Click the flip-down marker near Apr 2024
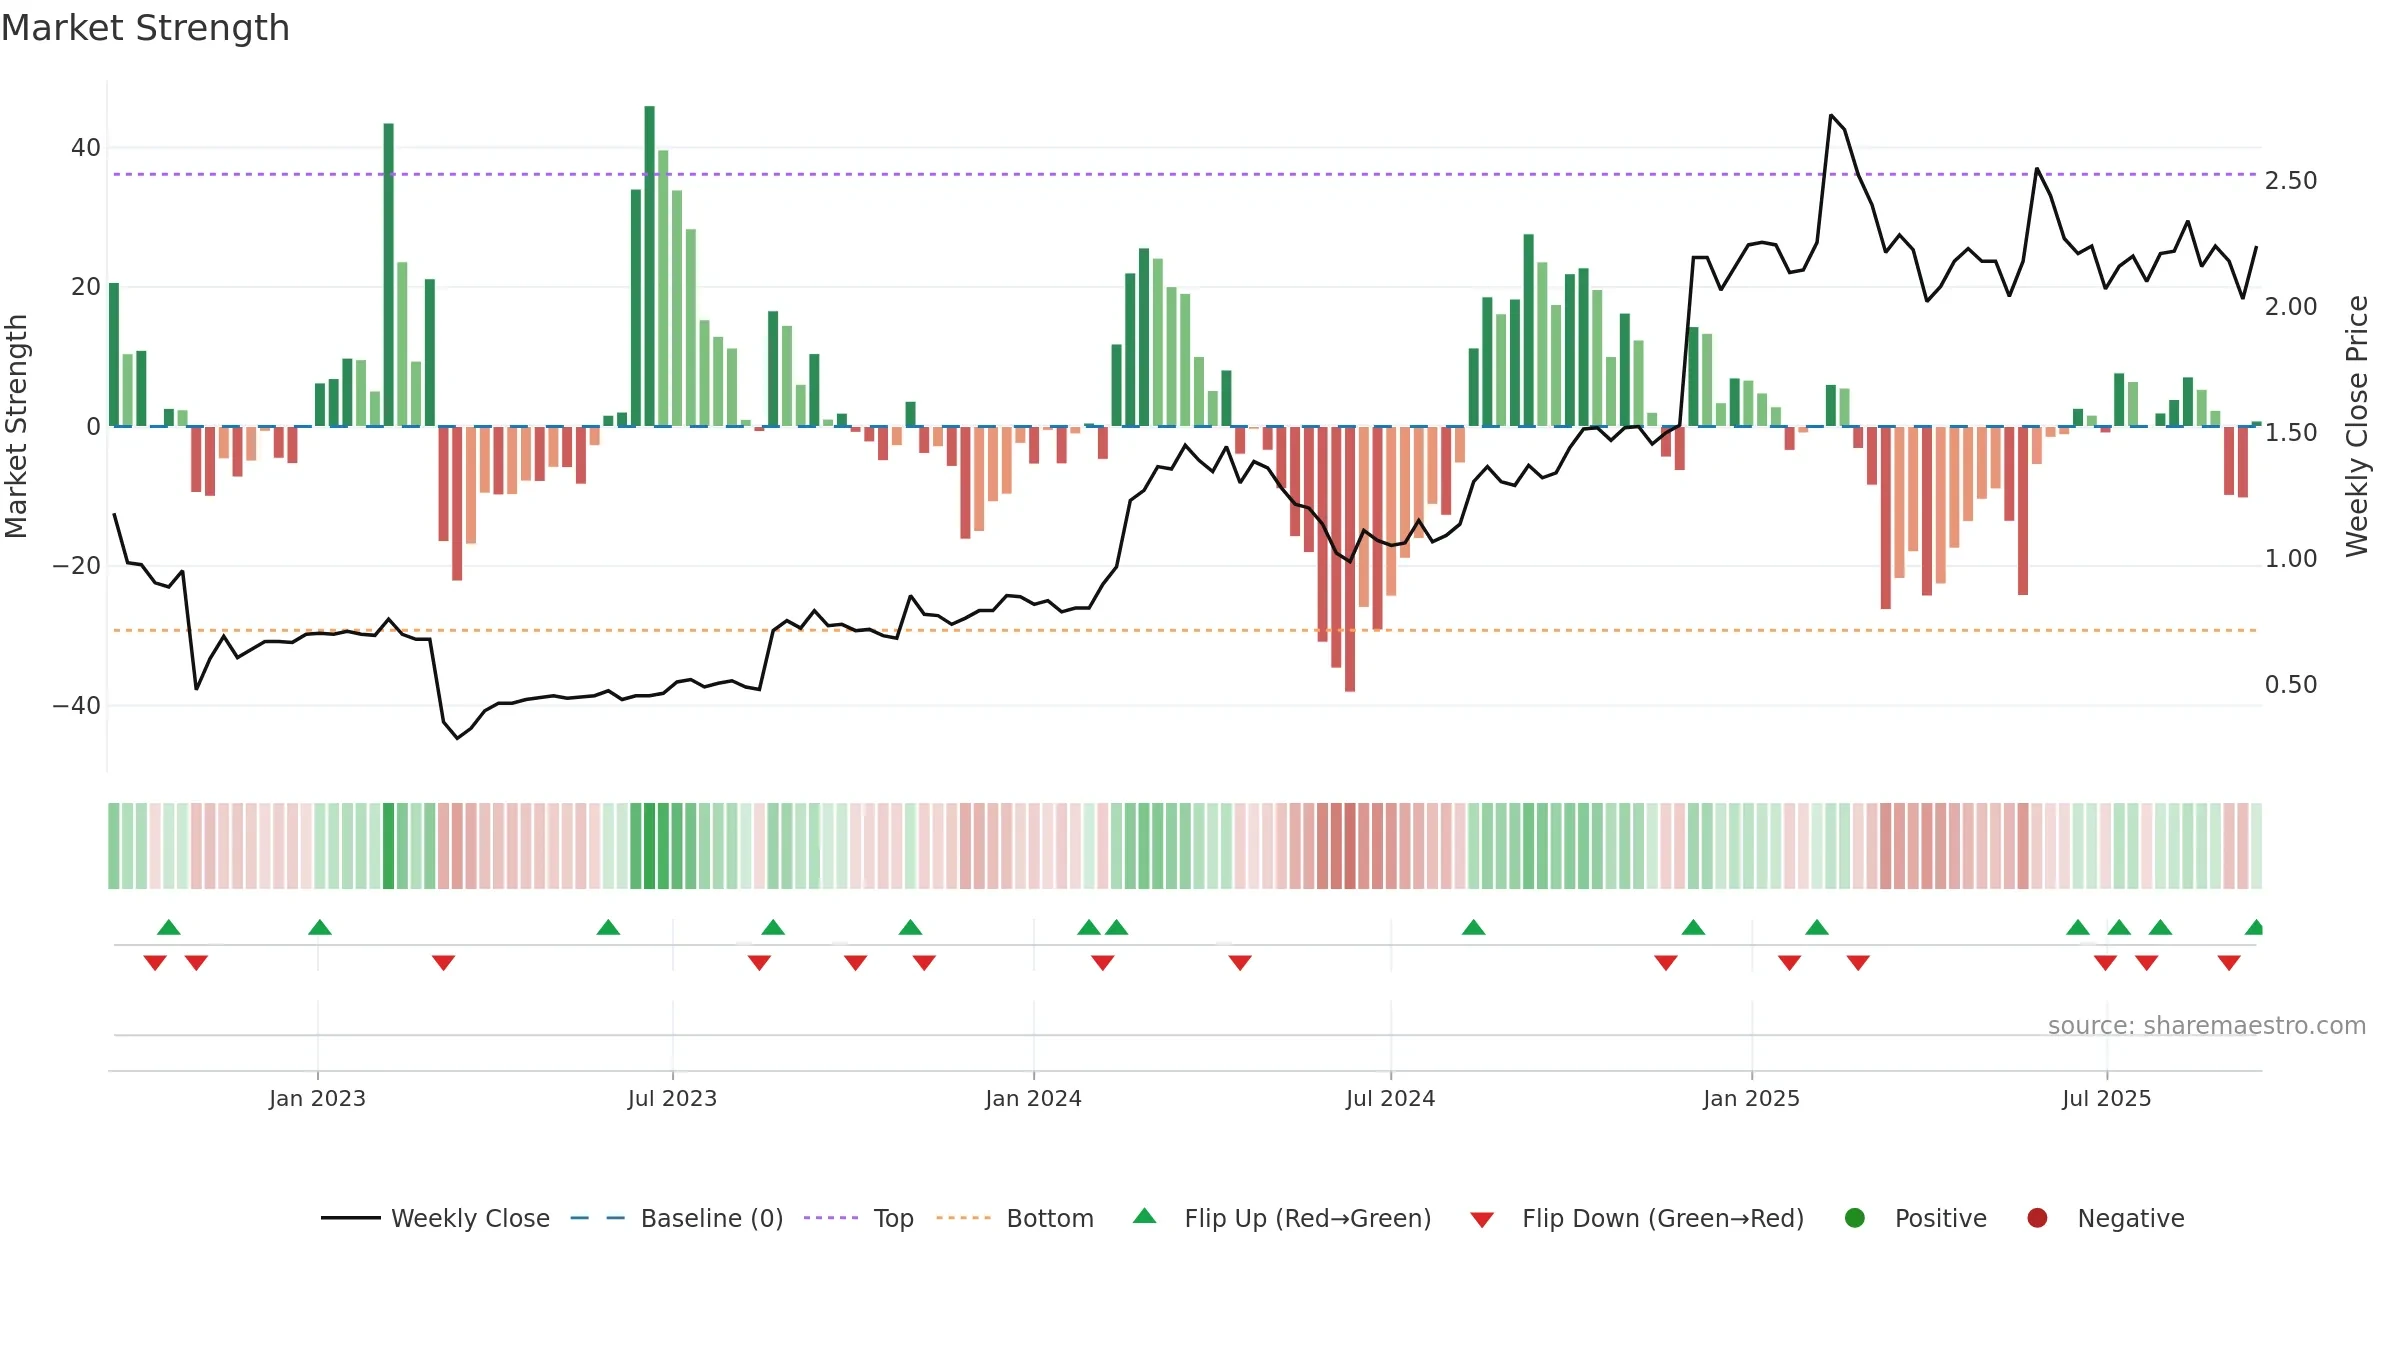This screenshot has width=2400, height=1350. pyautogui.click(x=1240, y=963)
